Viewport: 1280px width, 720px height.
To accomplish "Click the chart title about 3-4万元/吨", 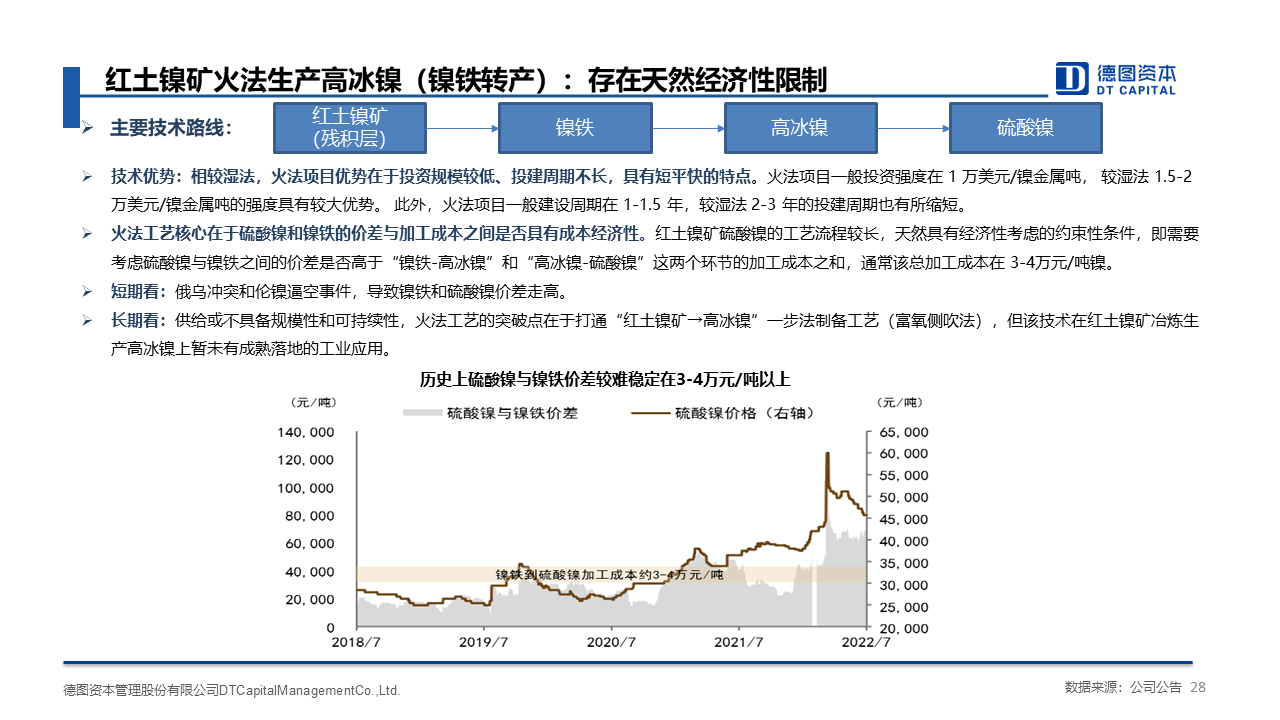I will point(605,379).
